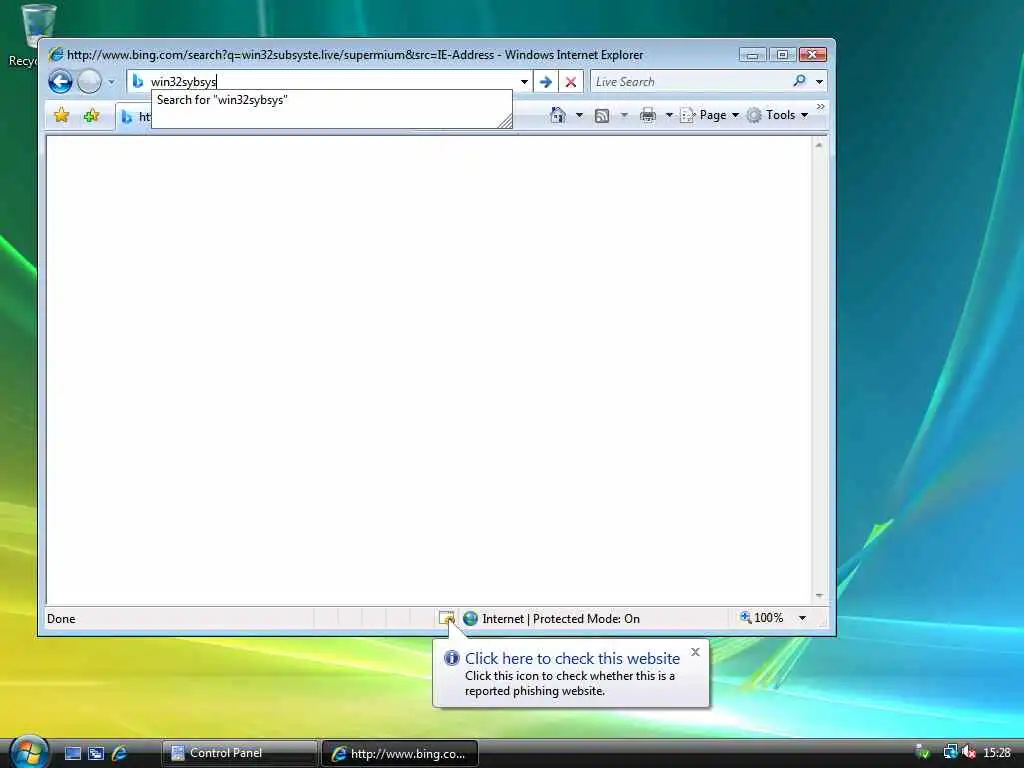The image size is (1024, 768).
Task: Click the grayed Forward navigation button
Action: click(89, 82)
